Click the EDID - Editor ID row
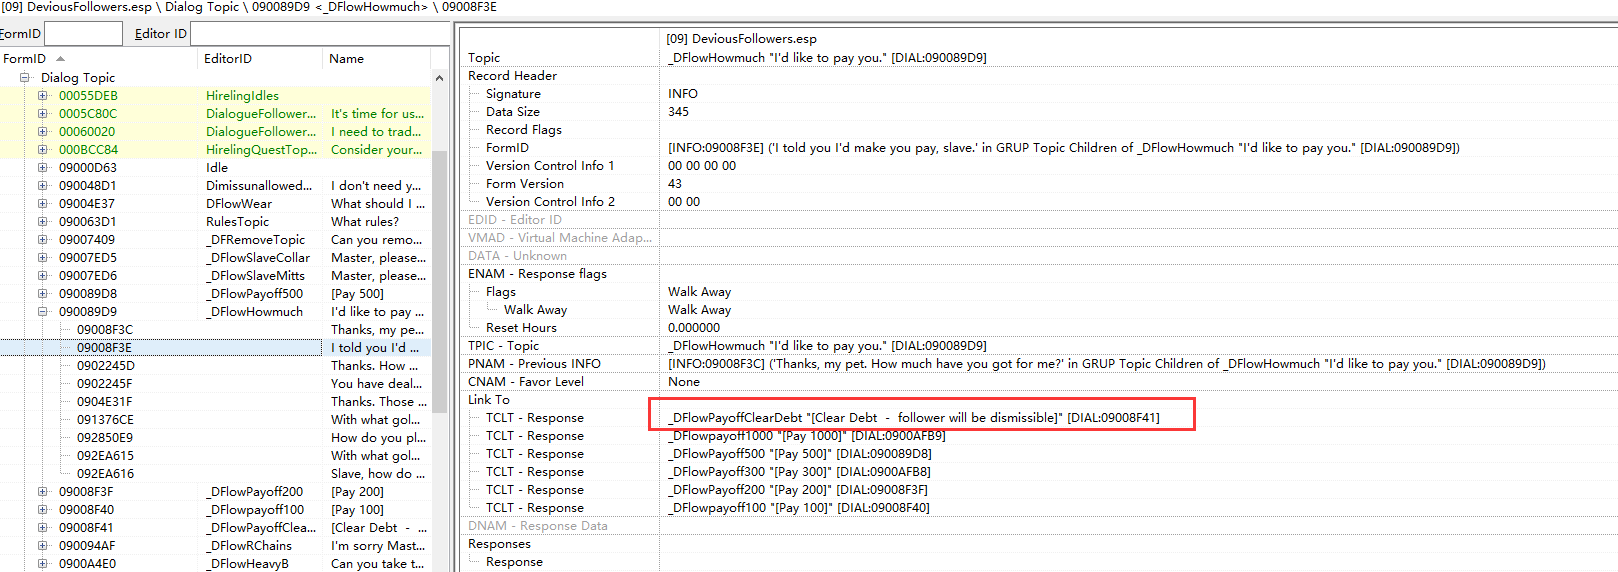 pos(1040,219)
